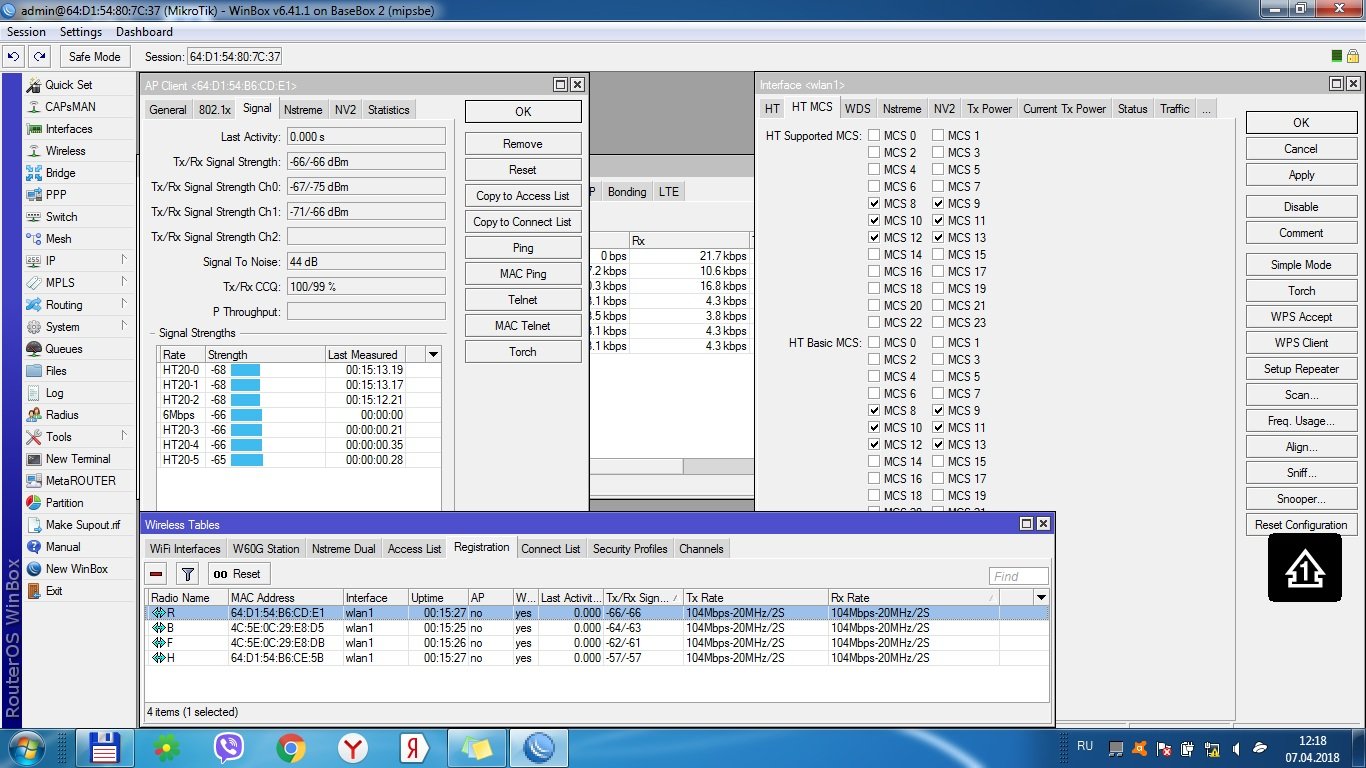Enable MCS 0 in HT Supported MCS
Viewport: 1366px width, 768px height.
click(874, 136)
